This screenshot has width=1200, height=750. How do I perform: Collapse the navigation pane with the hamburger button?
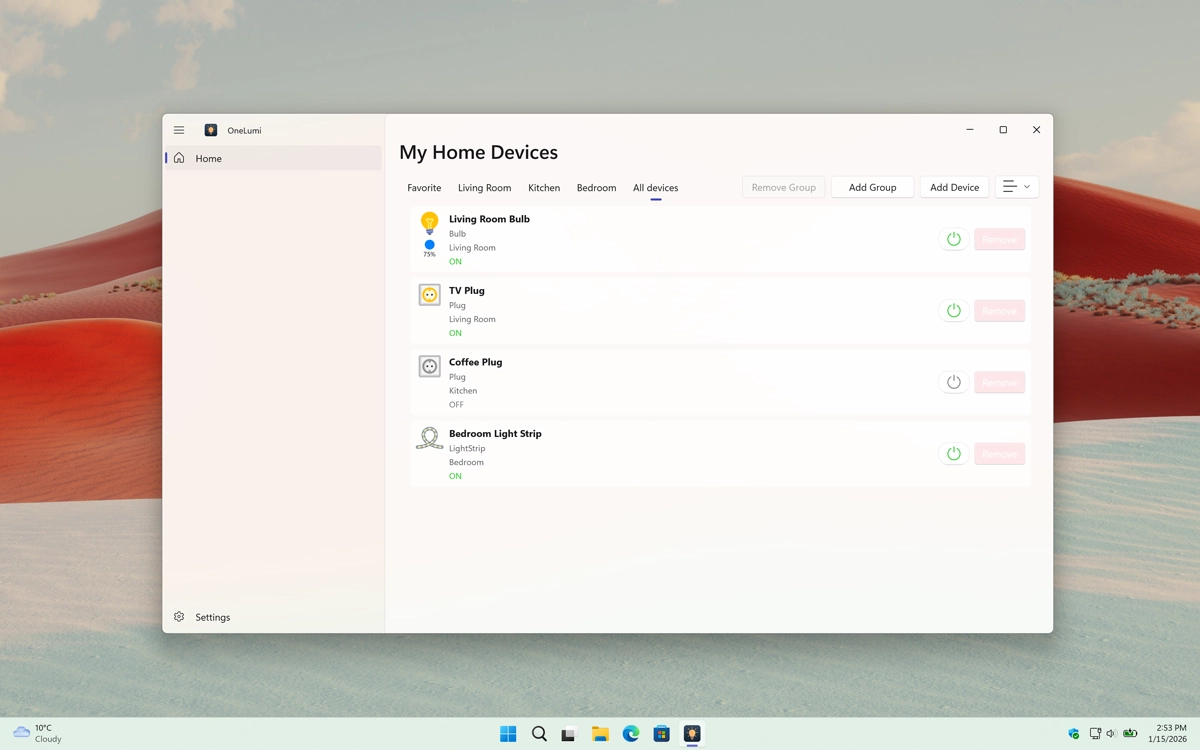(179, 129)
